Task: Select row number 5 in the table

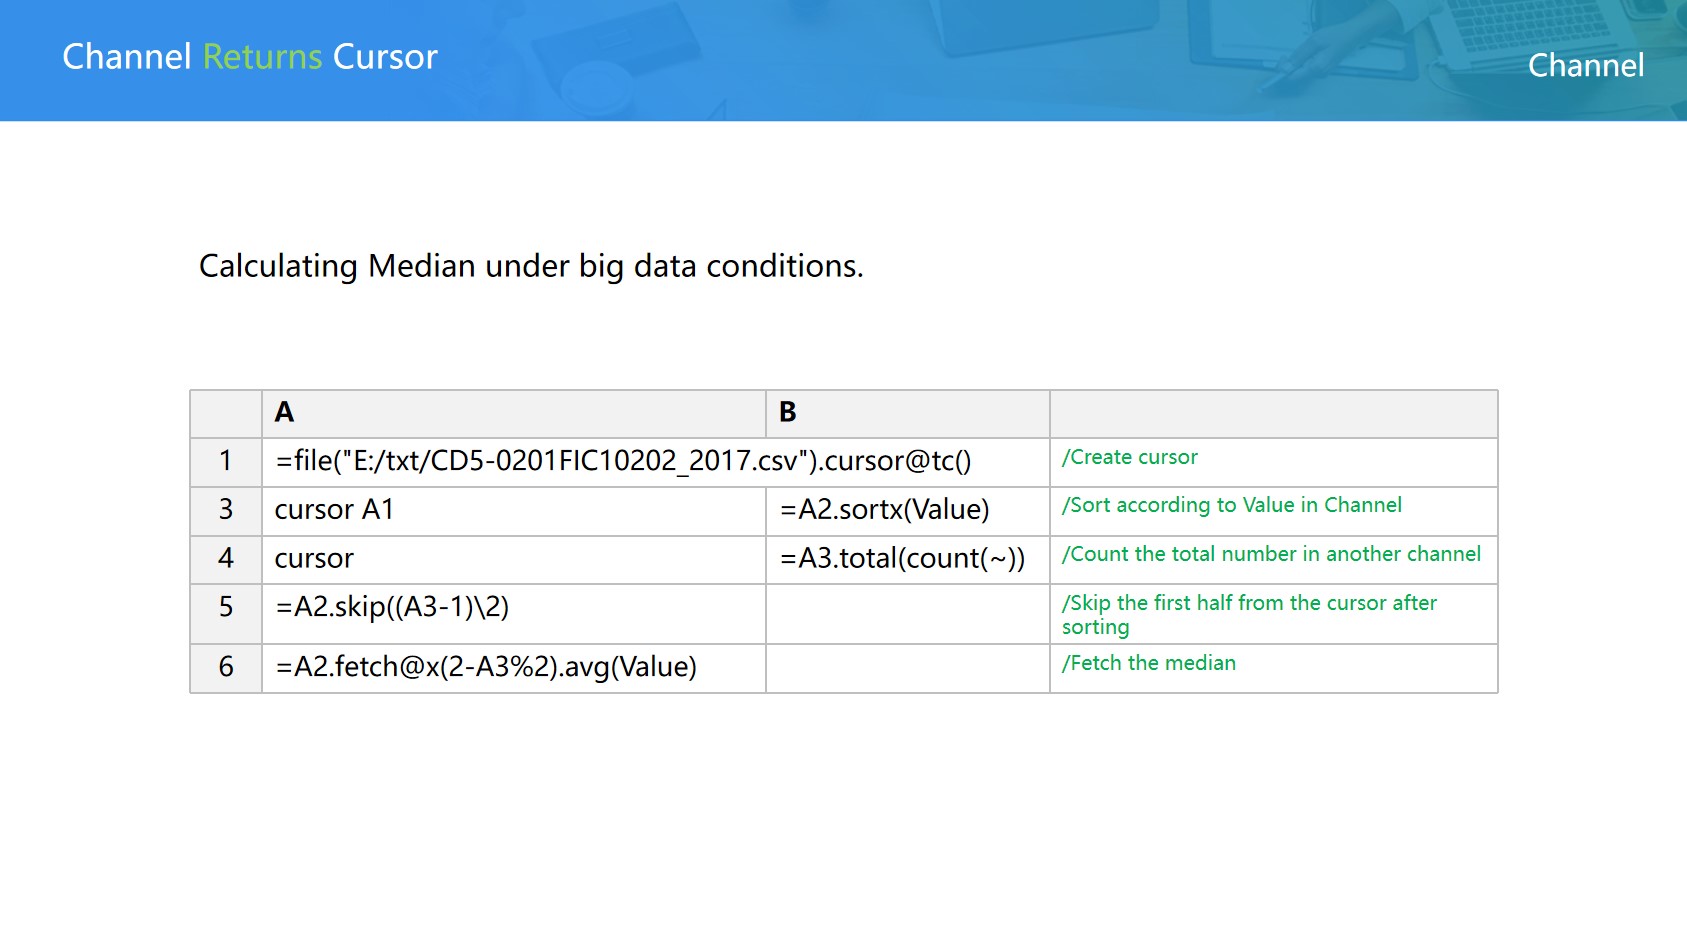Action: tap(226, 607)
